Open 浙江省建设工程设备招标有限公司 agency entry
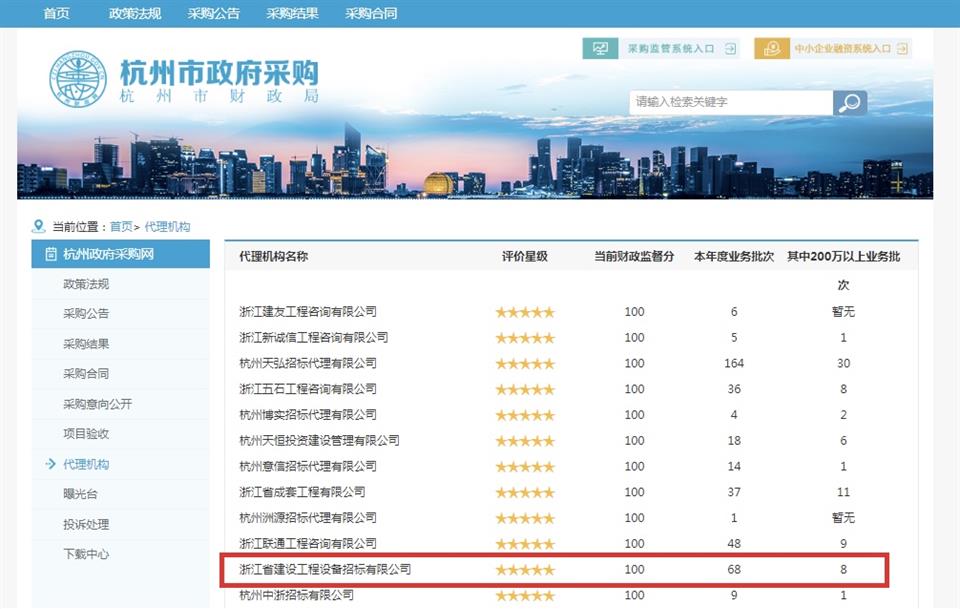 [x=325, y=569]
